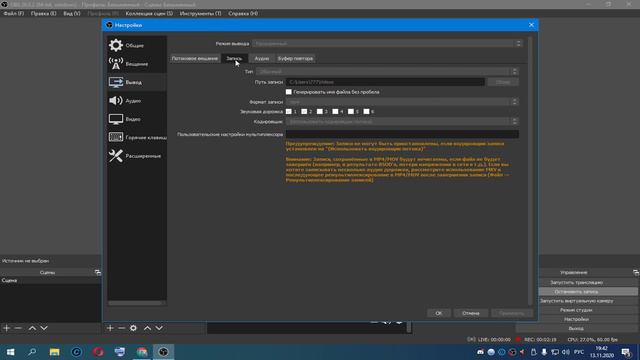Open source properties gear icon

[133, 328]
